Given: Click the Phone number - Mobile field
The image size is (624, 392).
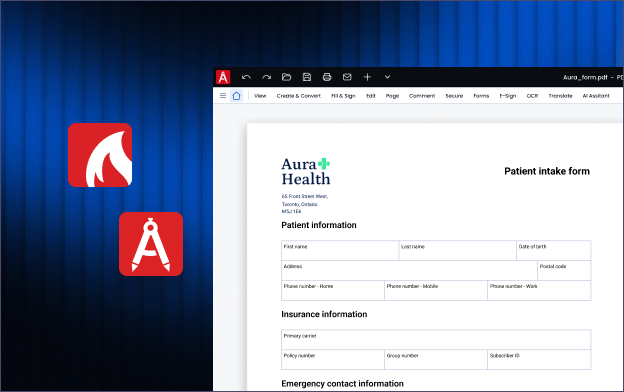Looking at the screenshot, I should pyautogui.click(x=436, y=291).
